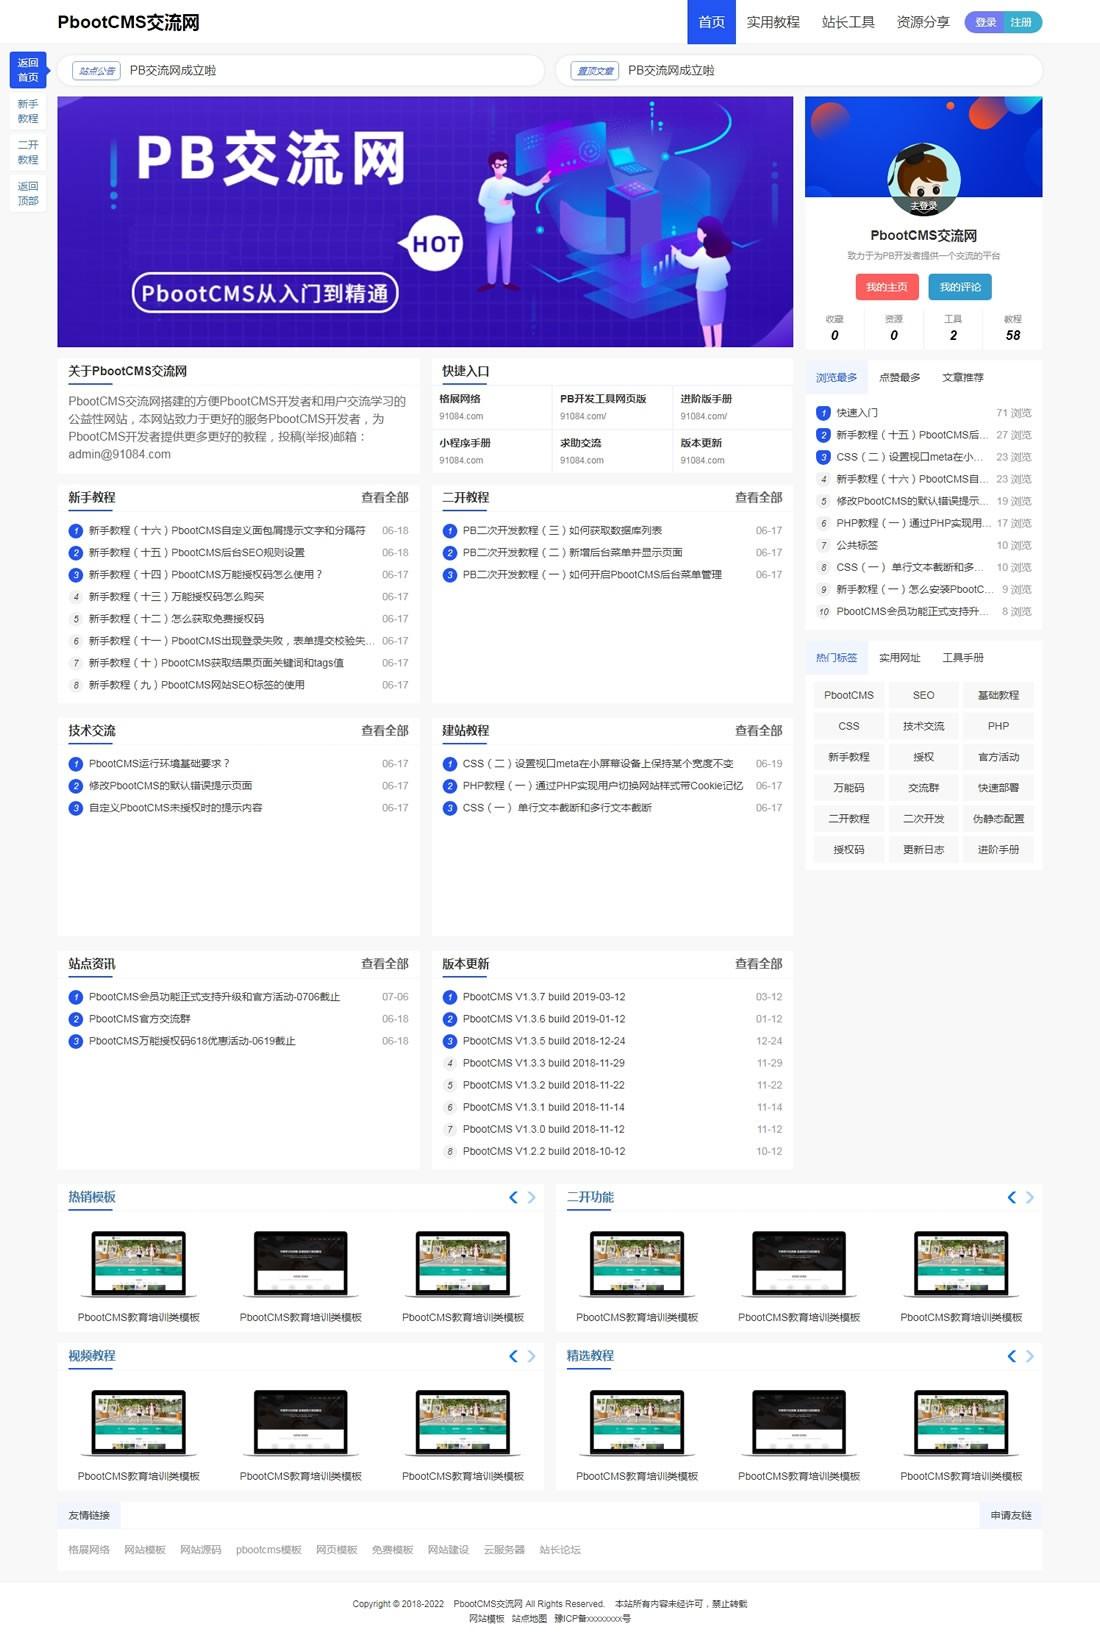The width and height of the screenshot is (1100, 1641).
Task: Click previous arrow in 视频教程 carousel
Action: (513, 1356)
